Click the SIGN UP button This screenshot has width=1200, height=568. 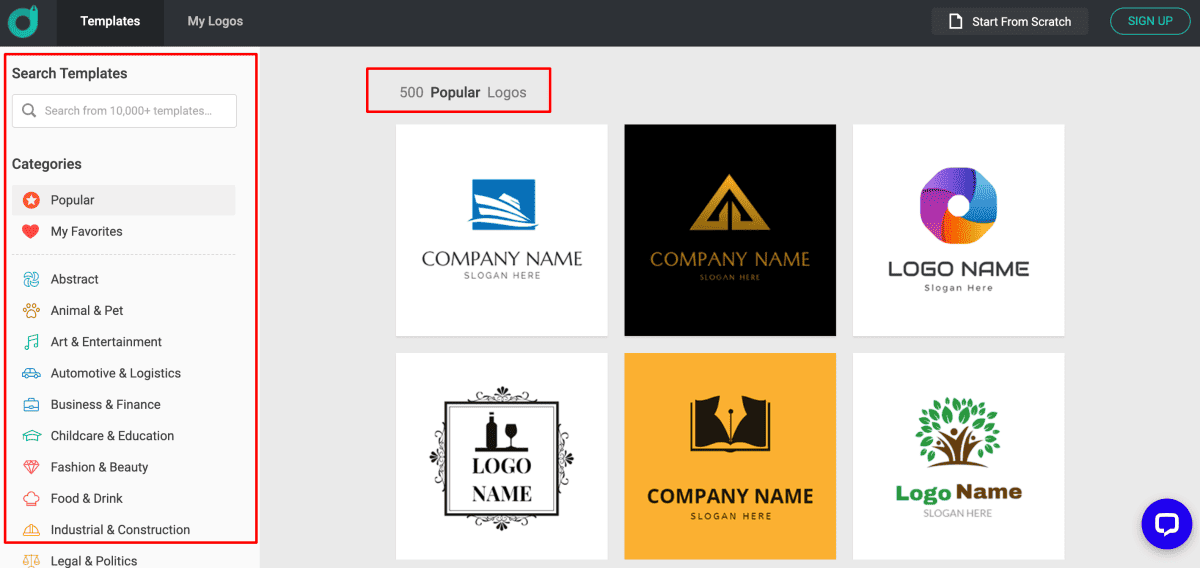coord(1150,21)
